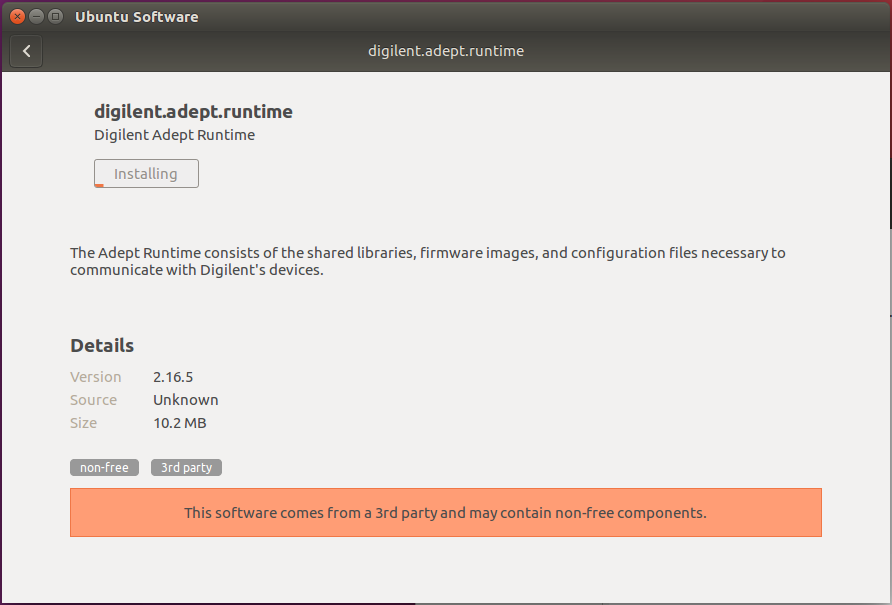Click the Ubuntu Software window title
The width and height of the screenshot is (892, 605).
[x=137, y=17]
